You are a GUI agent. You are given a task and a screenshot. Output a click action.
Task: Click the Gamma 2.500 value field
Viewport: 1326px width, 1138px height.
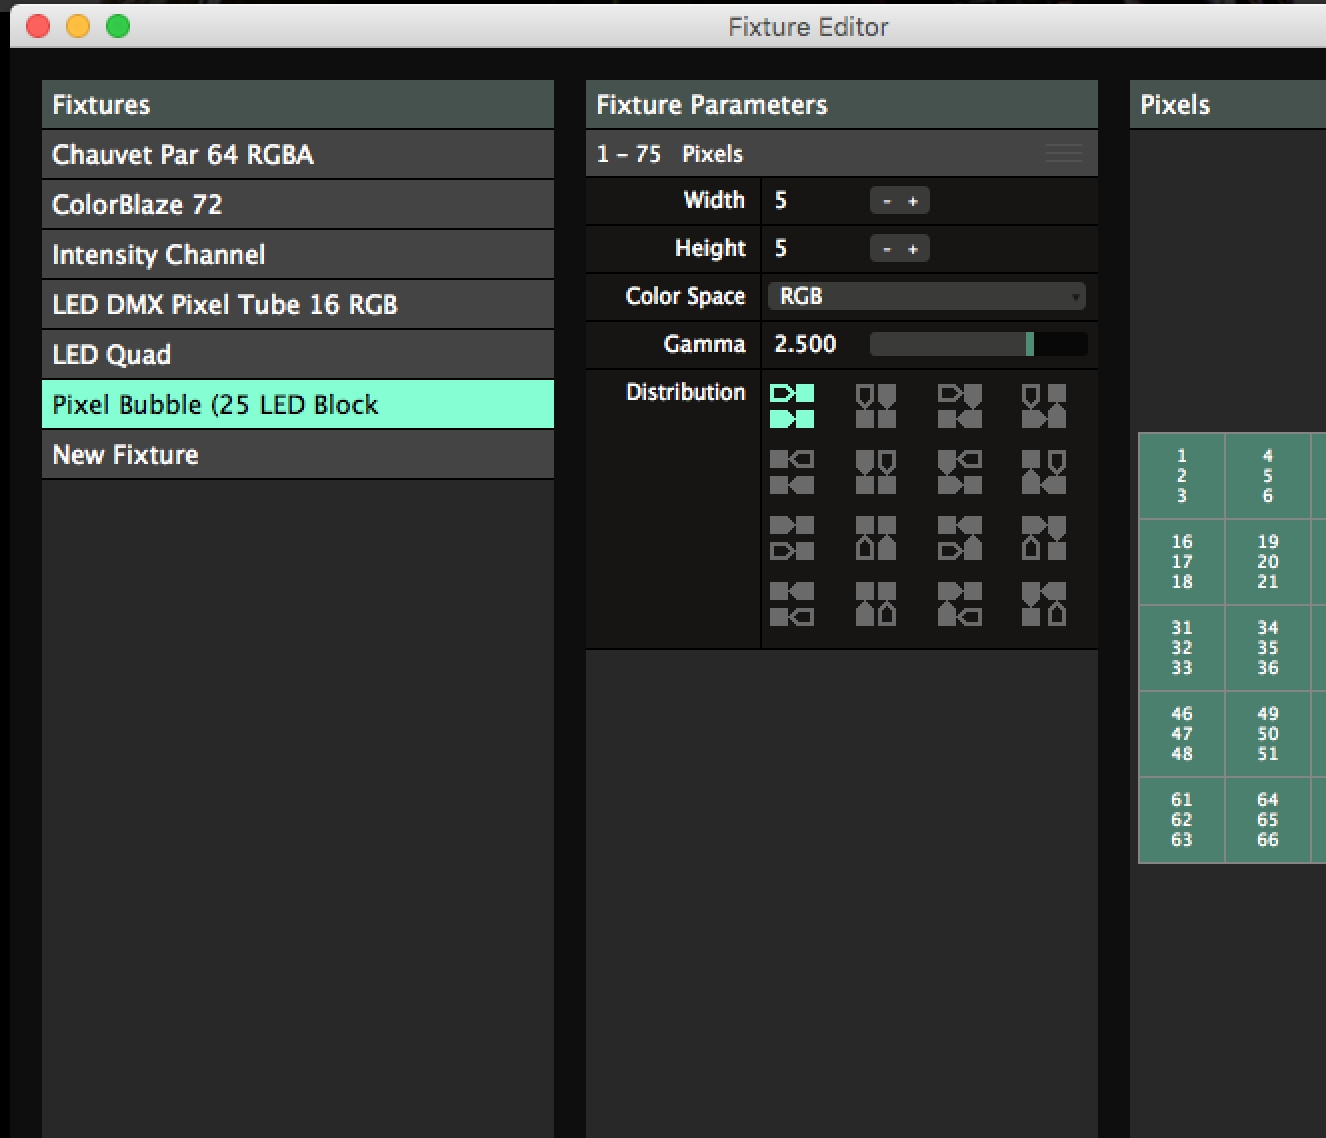(806, 344)
